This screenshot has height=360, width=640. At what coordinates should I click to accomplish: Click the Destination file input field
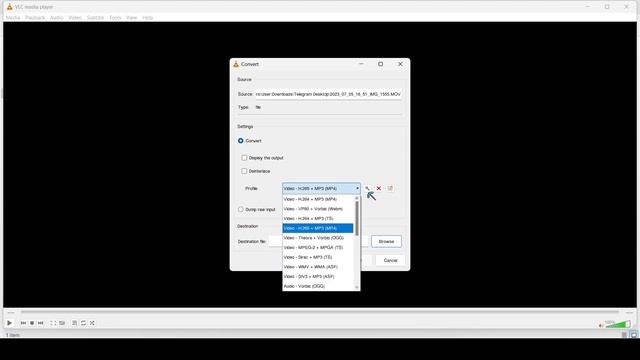pos(318,241)
